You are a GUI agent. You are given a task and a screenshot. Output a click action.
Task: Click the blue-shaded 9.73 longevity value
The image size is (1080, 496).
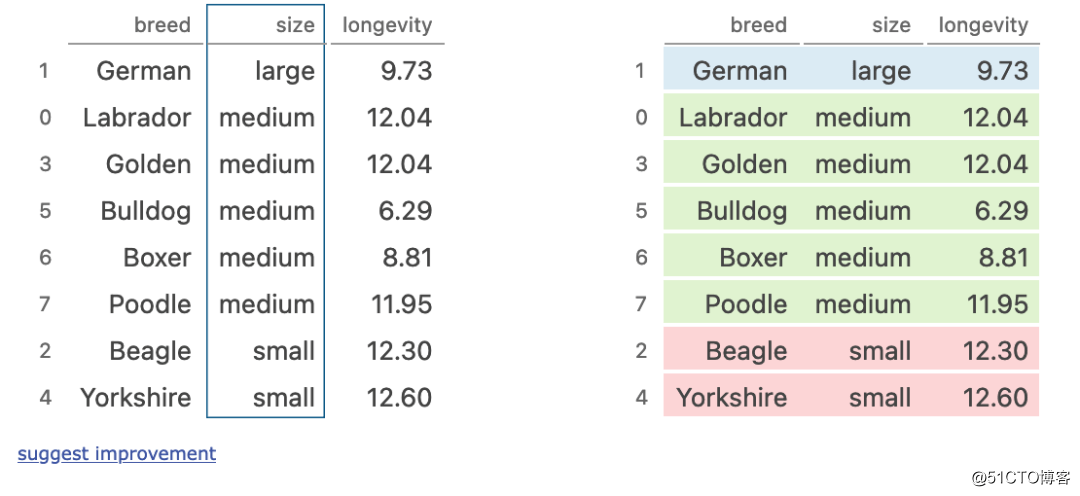[1001, 71]
